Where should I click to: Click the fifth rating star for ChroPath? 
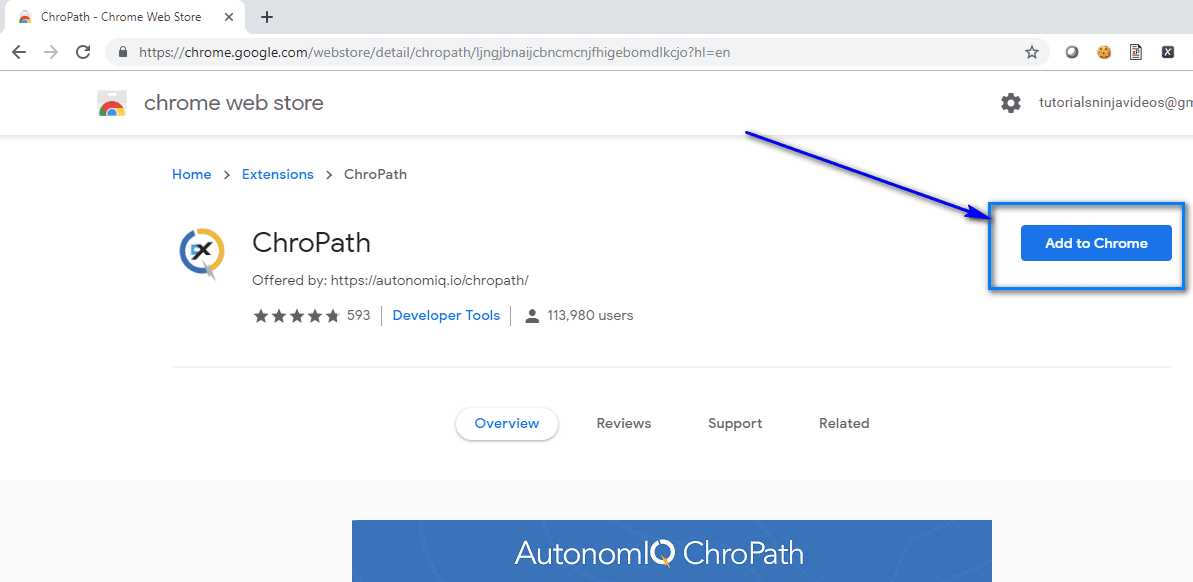point(333,315)
